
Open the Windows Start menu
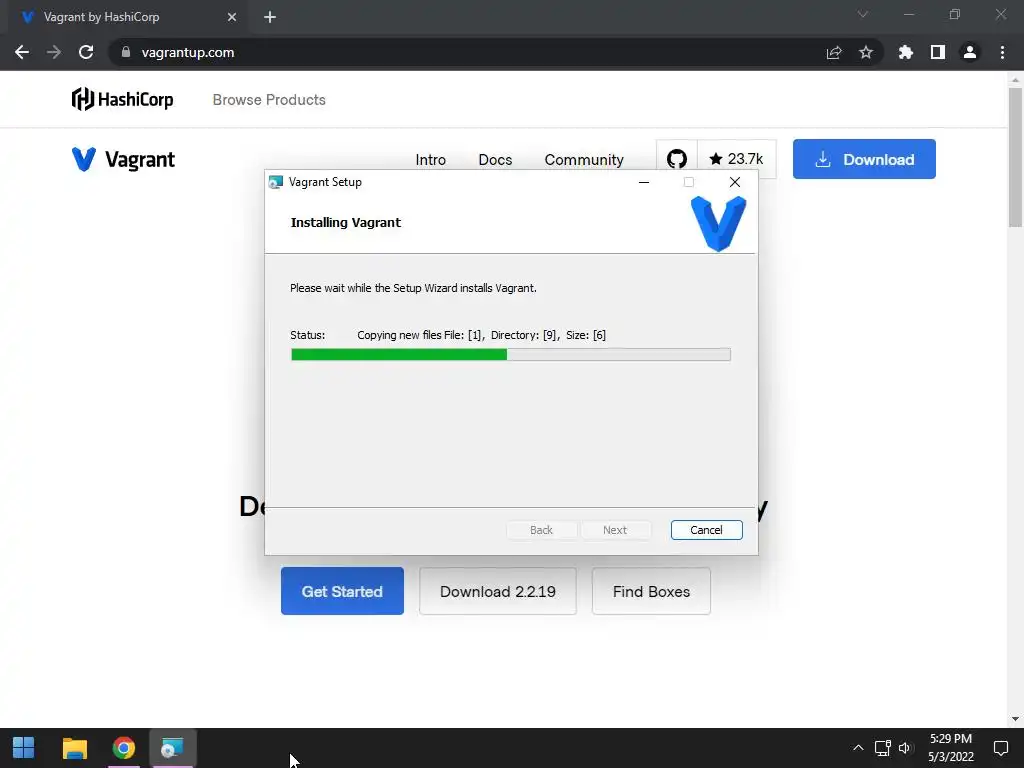(24, 748)
